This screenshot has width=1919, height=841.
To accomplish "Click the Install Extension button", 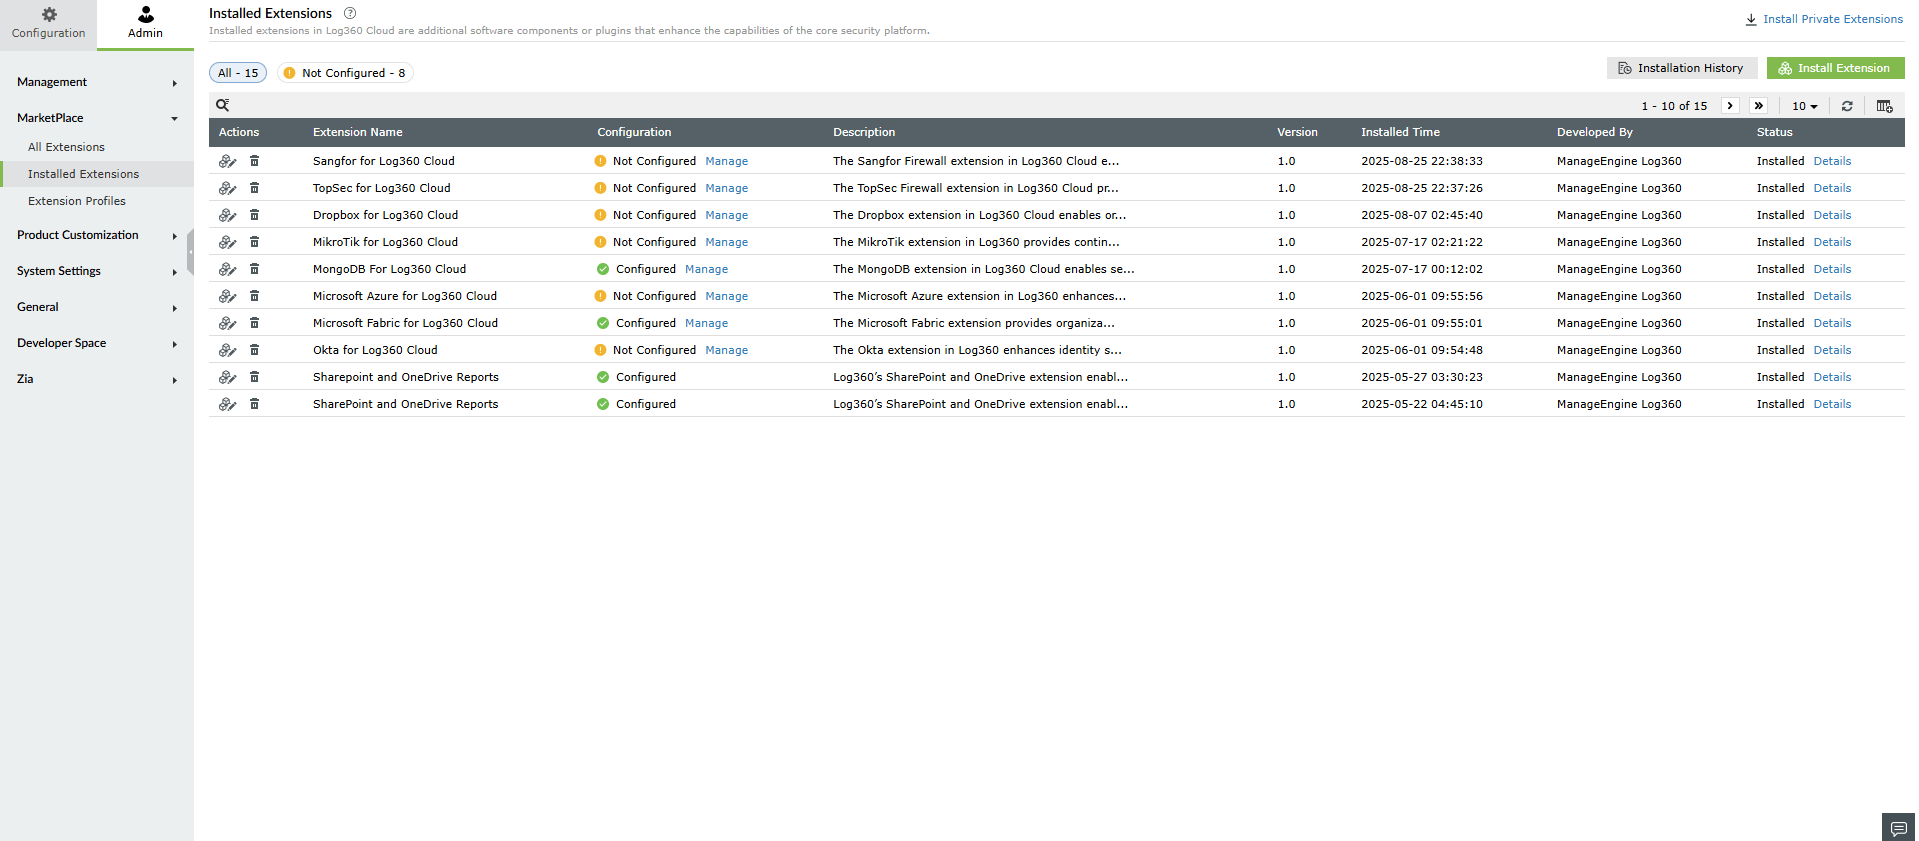I will (1835, 68).
